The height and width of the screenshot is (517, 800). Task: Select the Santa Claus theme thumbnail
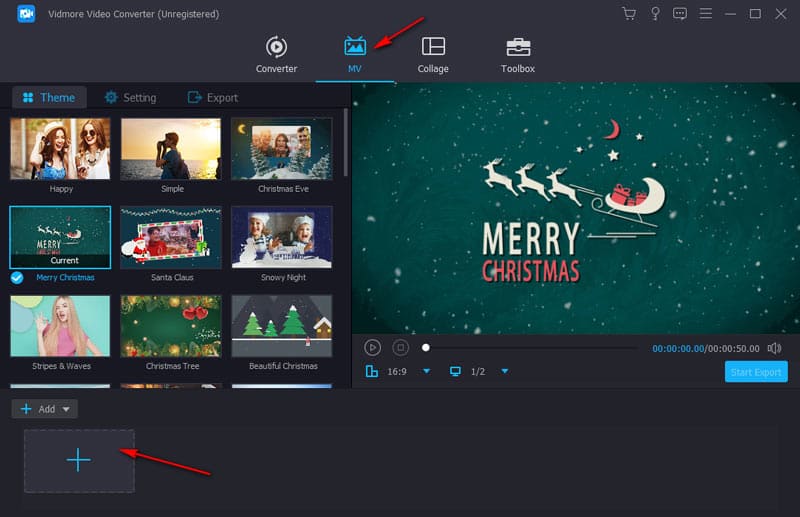point(171,239)
